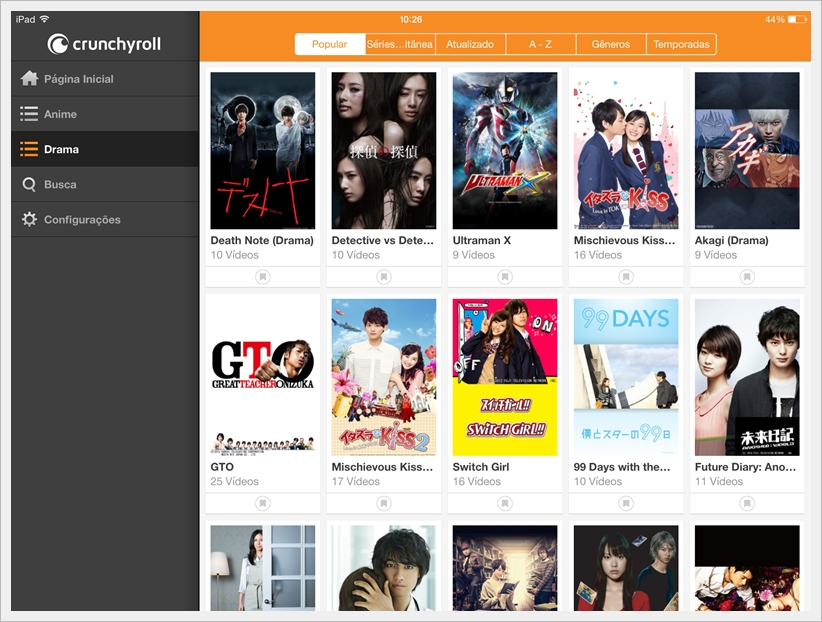
Task: Click the 44% battery percentage
Action: [x=775, y=19]
